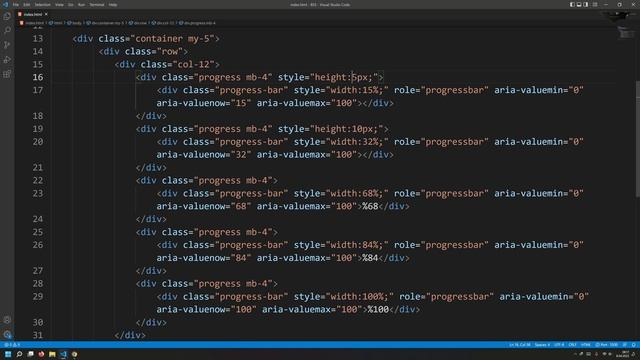Image resolution: width=640 pixels, height=360 pixels.
Task: Open the Source Control view
Action: [7, 45]
